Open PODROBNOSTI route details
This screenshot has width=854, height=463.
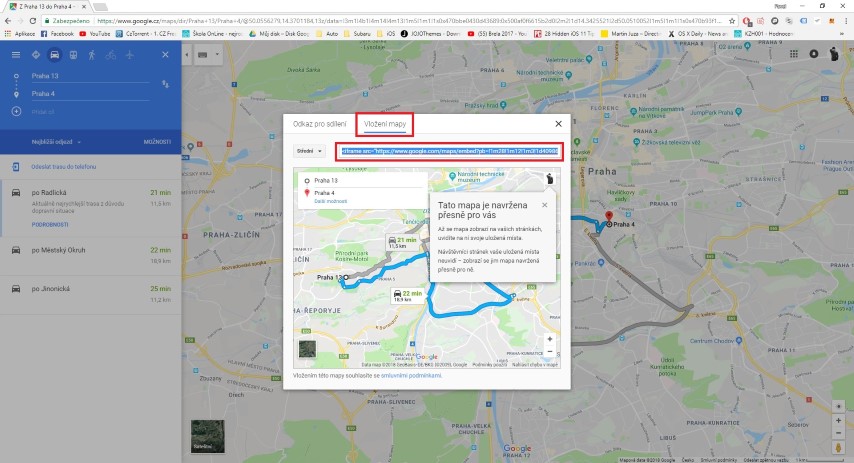coord(50,224)
